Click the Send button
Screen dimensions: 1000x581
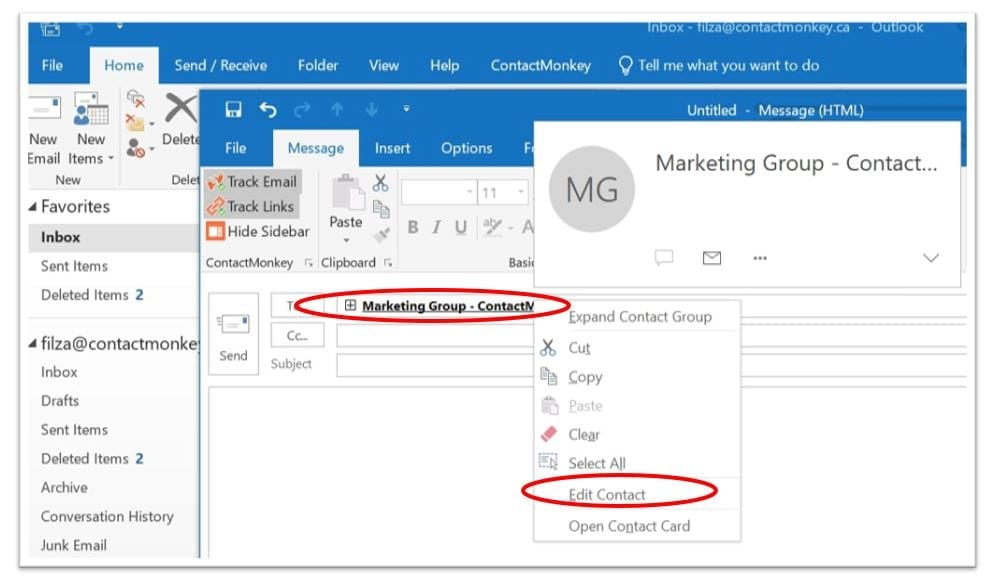[x=232, y=343]
